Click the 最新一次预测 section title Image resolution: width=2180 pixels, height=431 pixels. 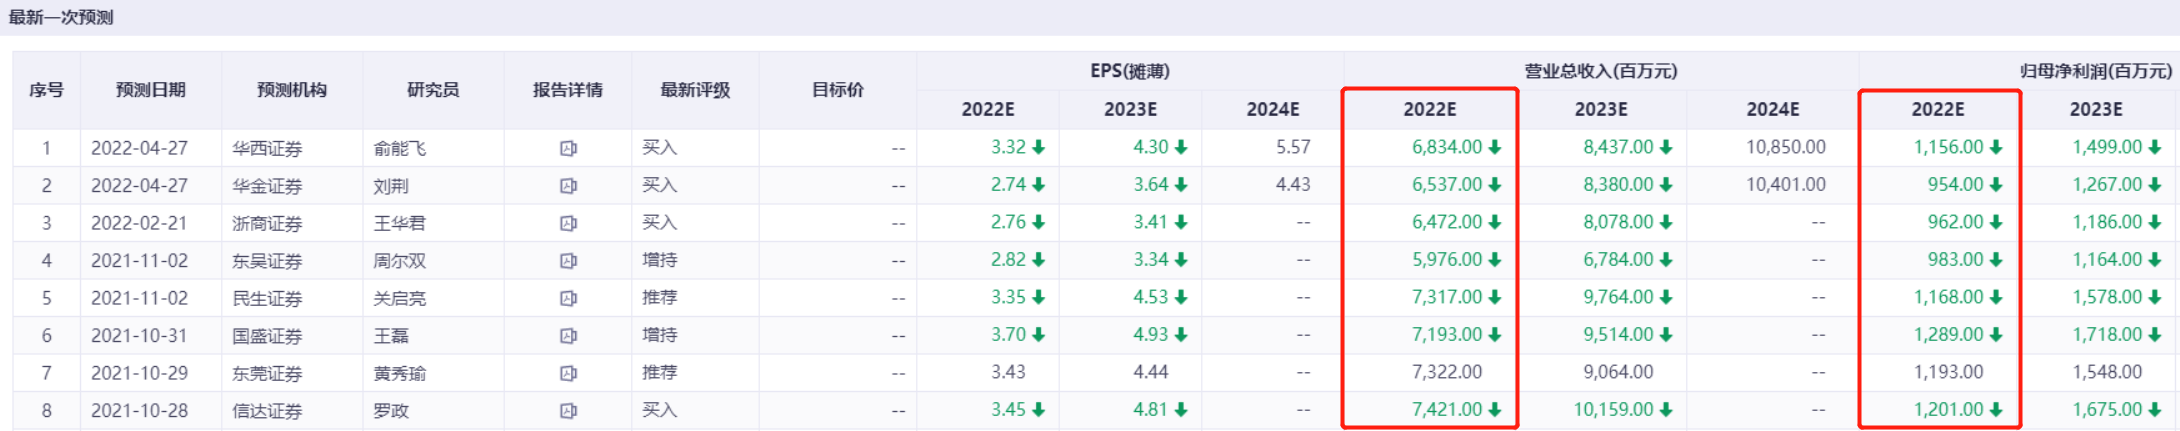(x=61, y=17)
